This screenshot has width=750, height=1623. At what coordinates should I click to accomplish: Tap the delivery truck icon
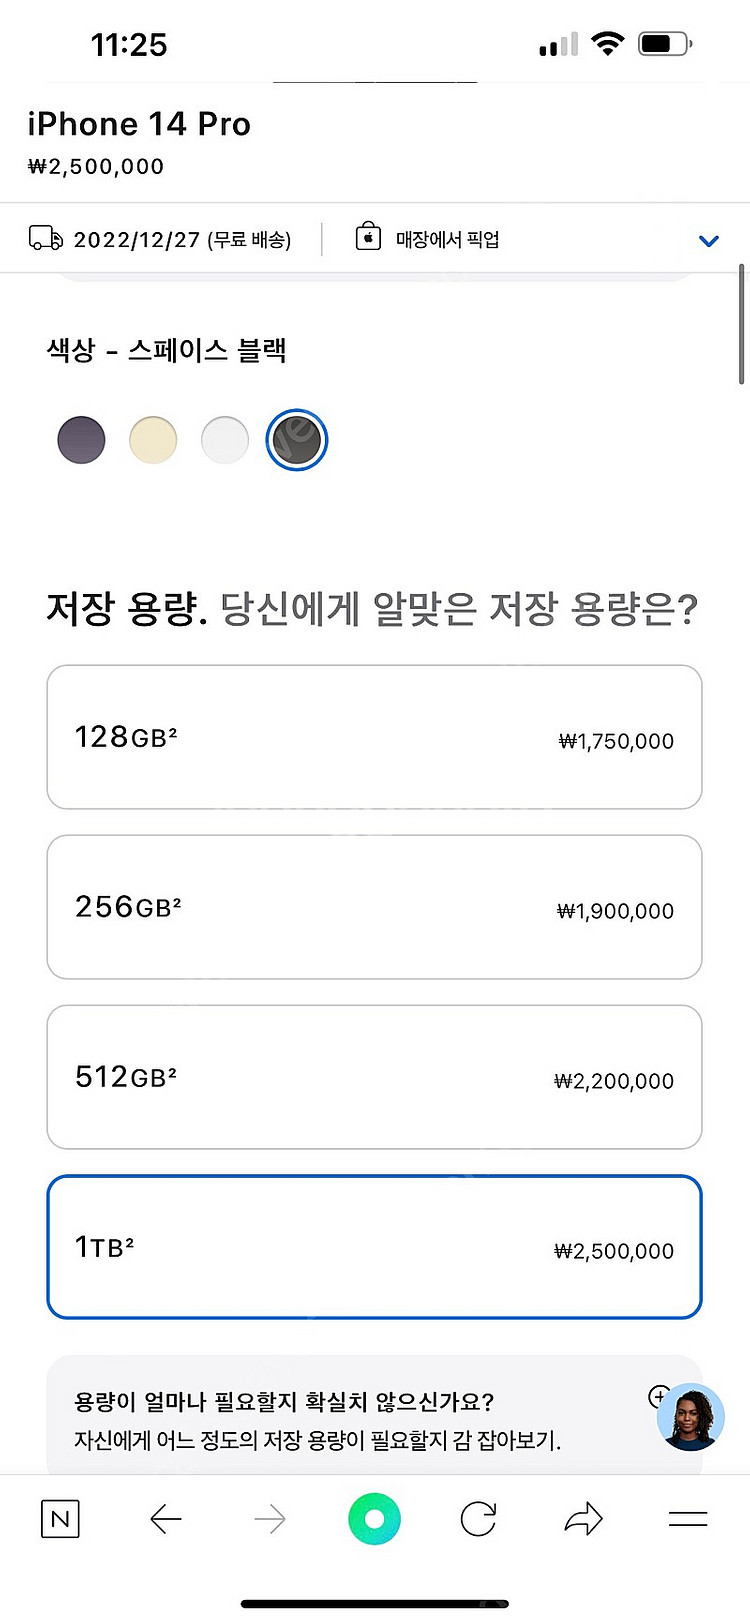(x=46, y=238)
